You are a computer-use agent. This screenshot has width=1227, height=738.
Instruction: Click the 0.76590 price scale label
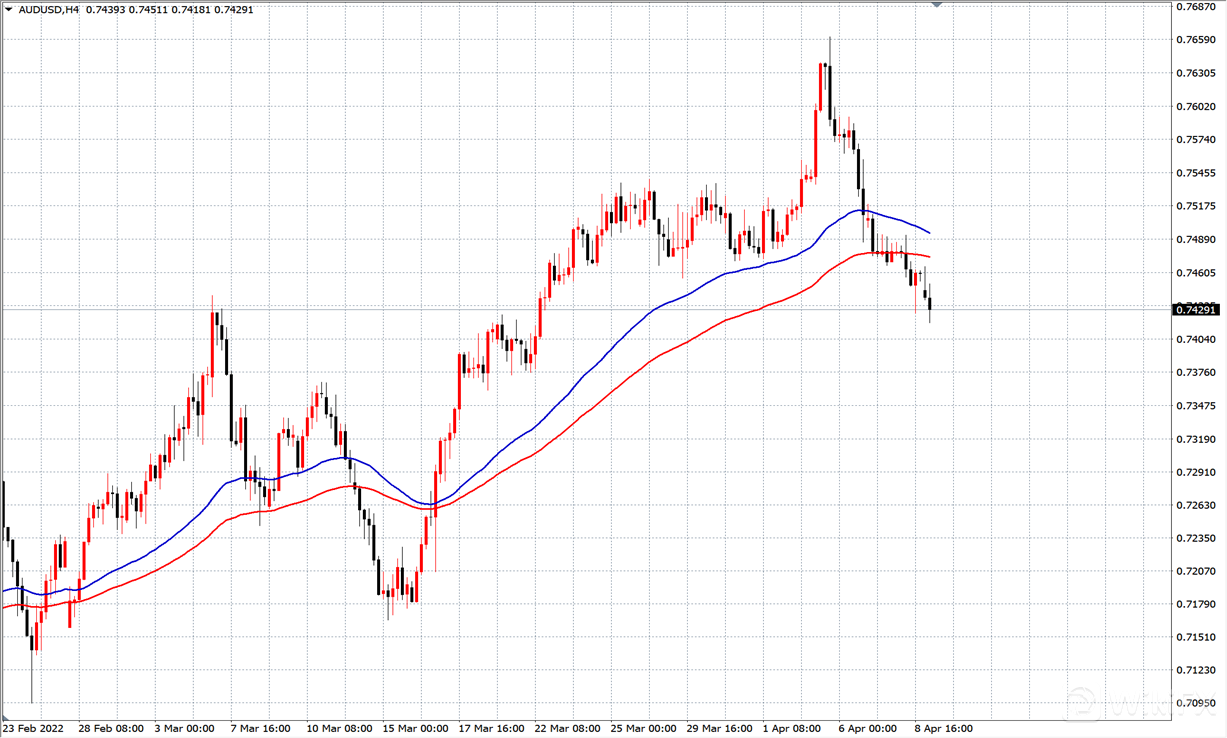tap(1195, 40)
